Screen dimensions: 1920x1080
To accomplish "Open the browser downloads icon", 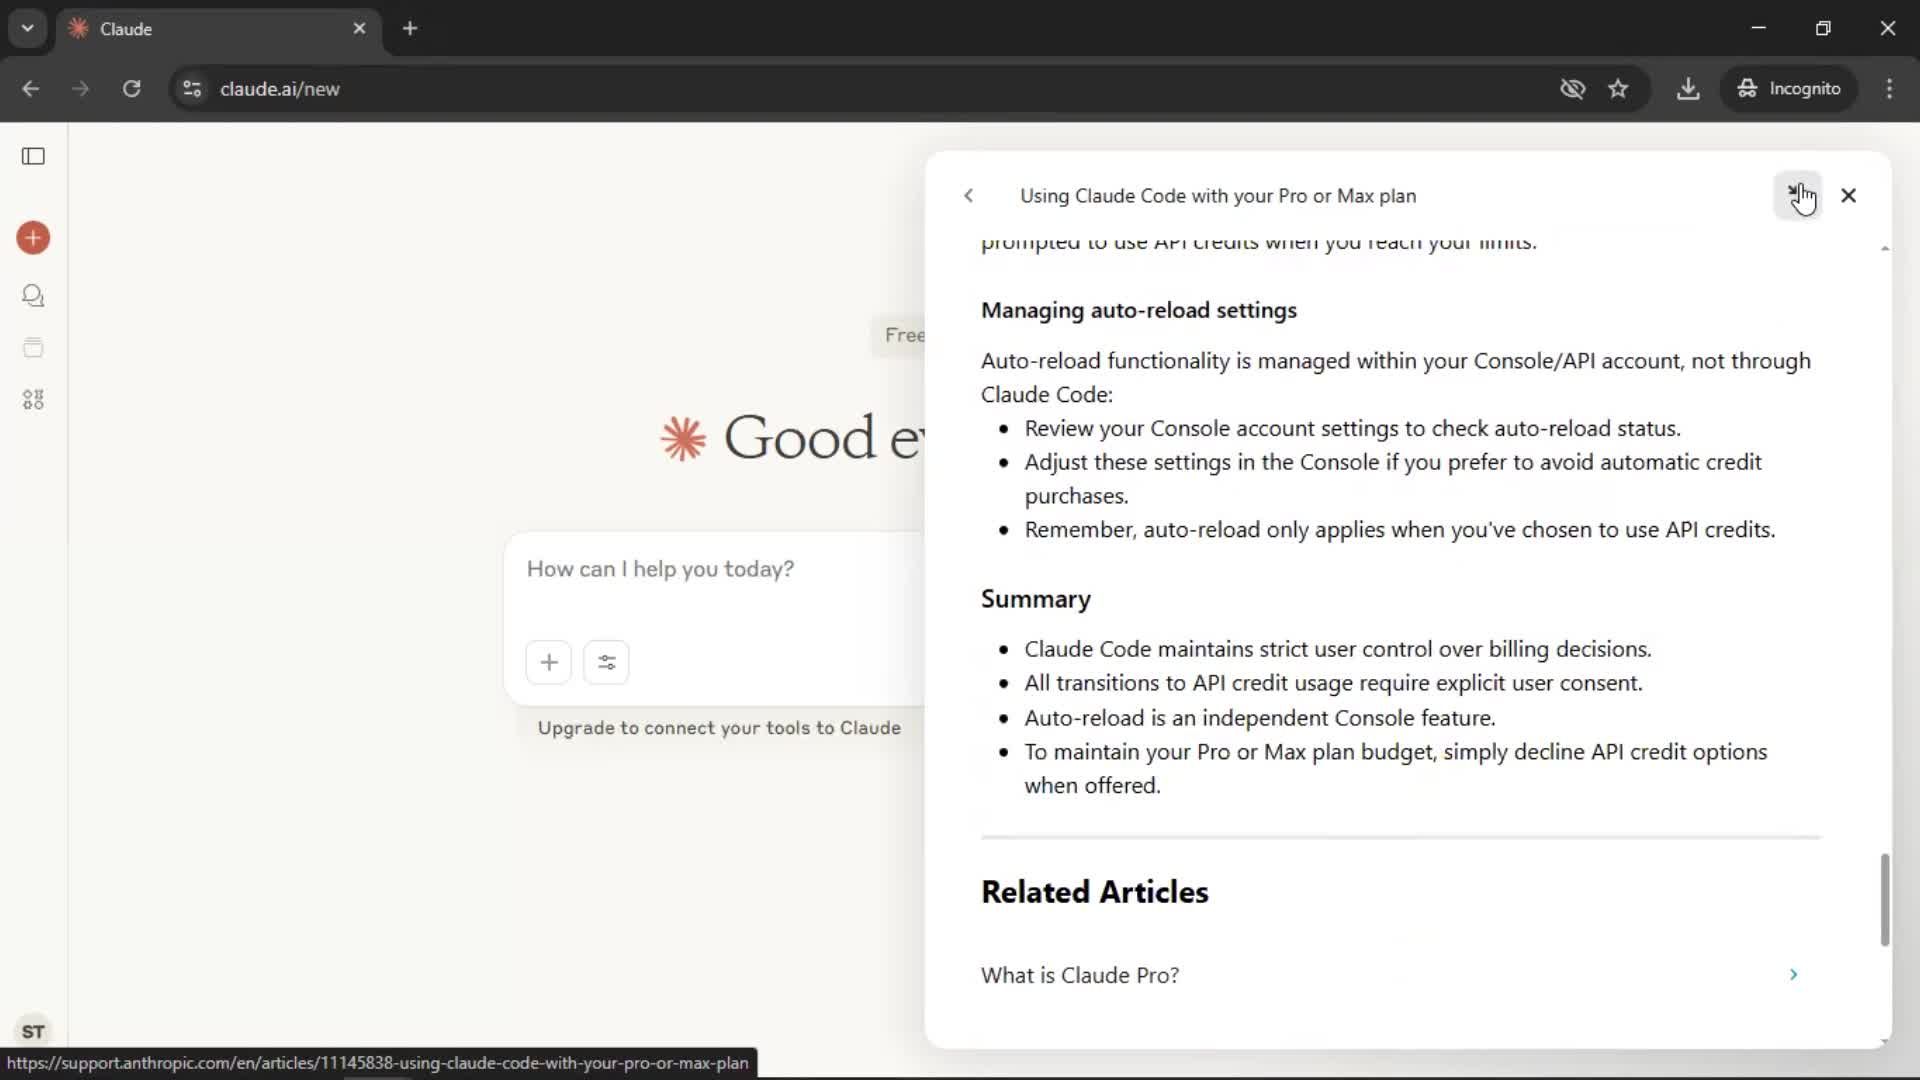I will 1688,89.
